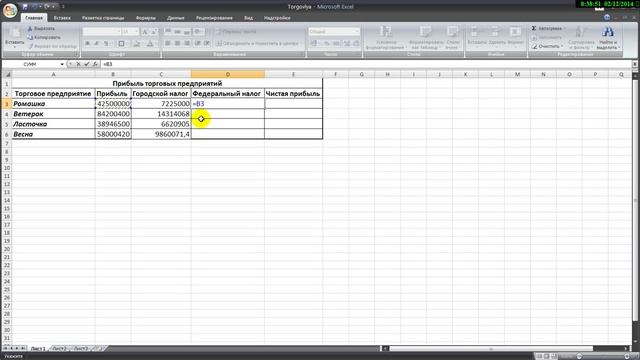Image resolution: width=640 pixels, height=360 pixels.
Task: Click the Increase Font Size icon
Action: (x=144, y=31)
